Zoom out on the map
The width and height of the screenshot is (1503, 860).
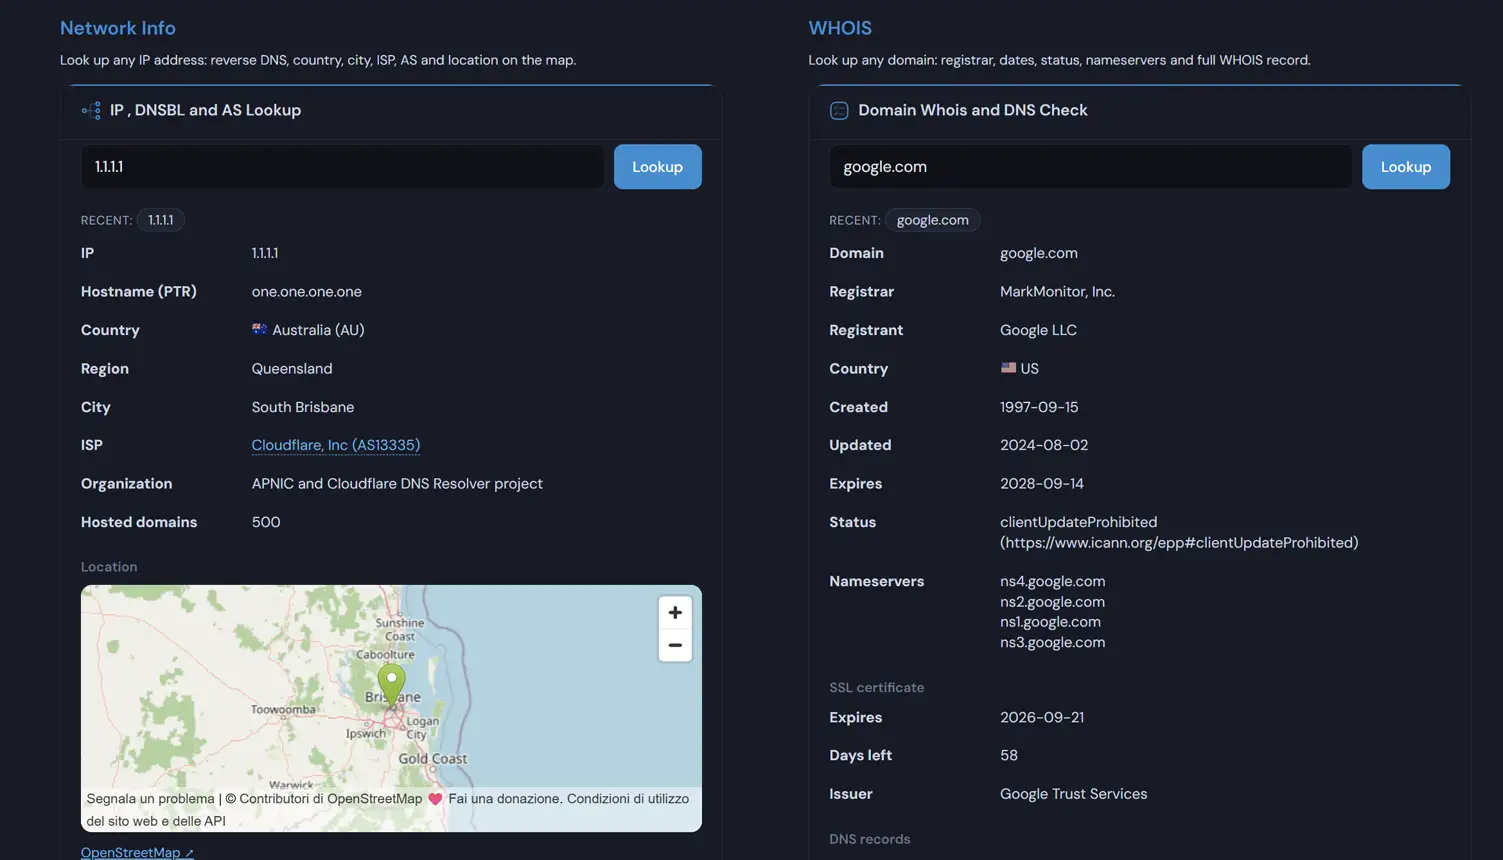(675, 645)
